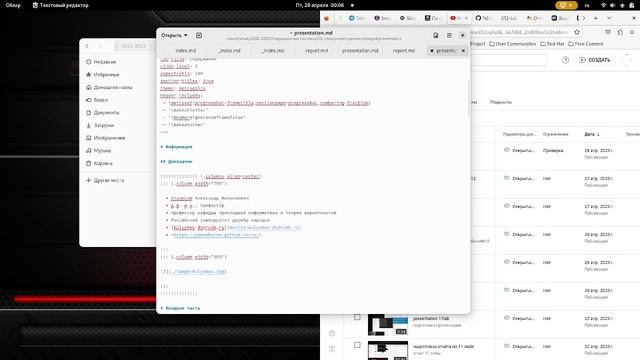The height and width of the screenshot is (360, 640).
Task: Open visibility dropdown in the Проверка row
Action: pyautogui.click(x=523, y=151)
